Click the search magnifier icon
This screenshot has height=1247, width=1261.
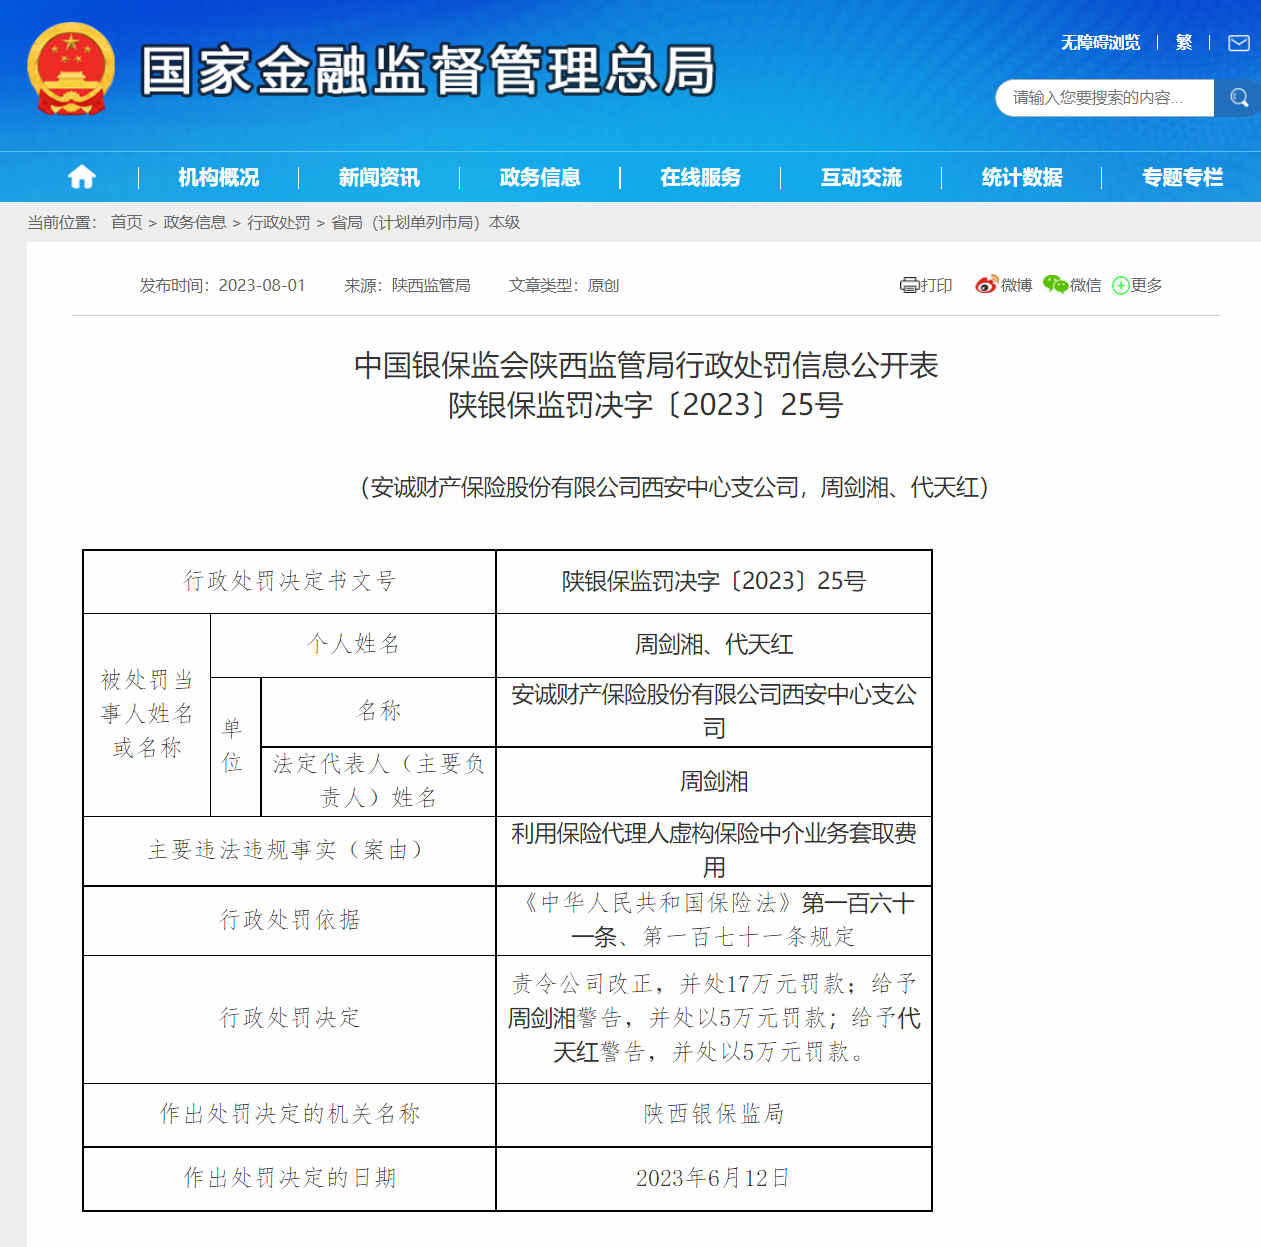coord(1238,98)
